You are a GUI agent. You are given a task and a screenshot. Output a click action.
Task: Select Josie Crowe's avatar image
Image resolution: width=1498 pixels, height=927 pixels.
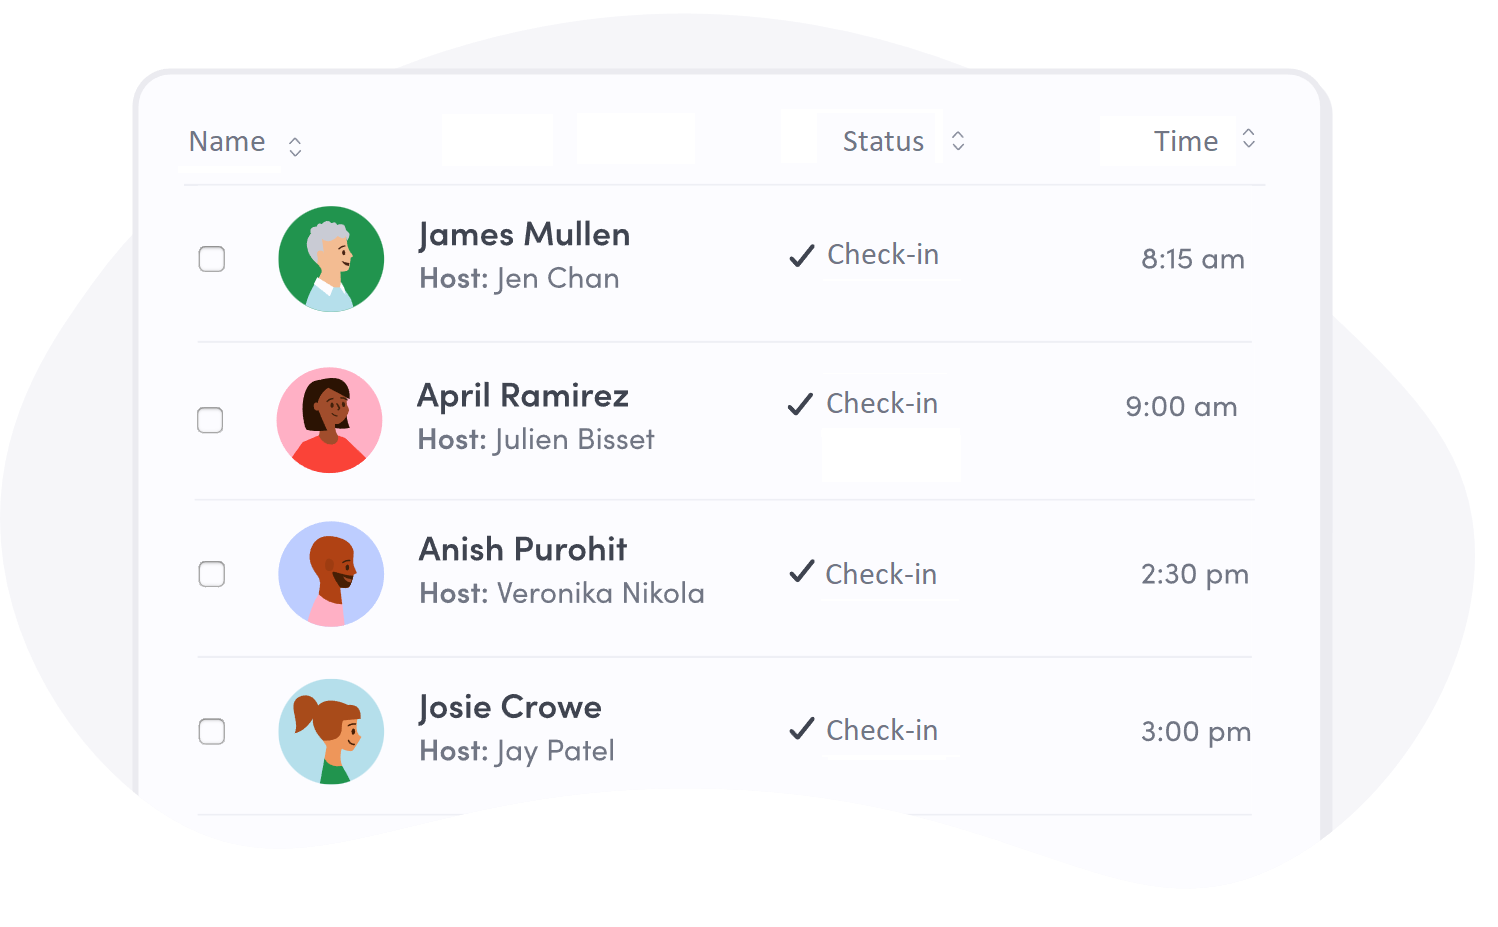click(x=331, y=732)
